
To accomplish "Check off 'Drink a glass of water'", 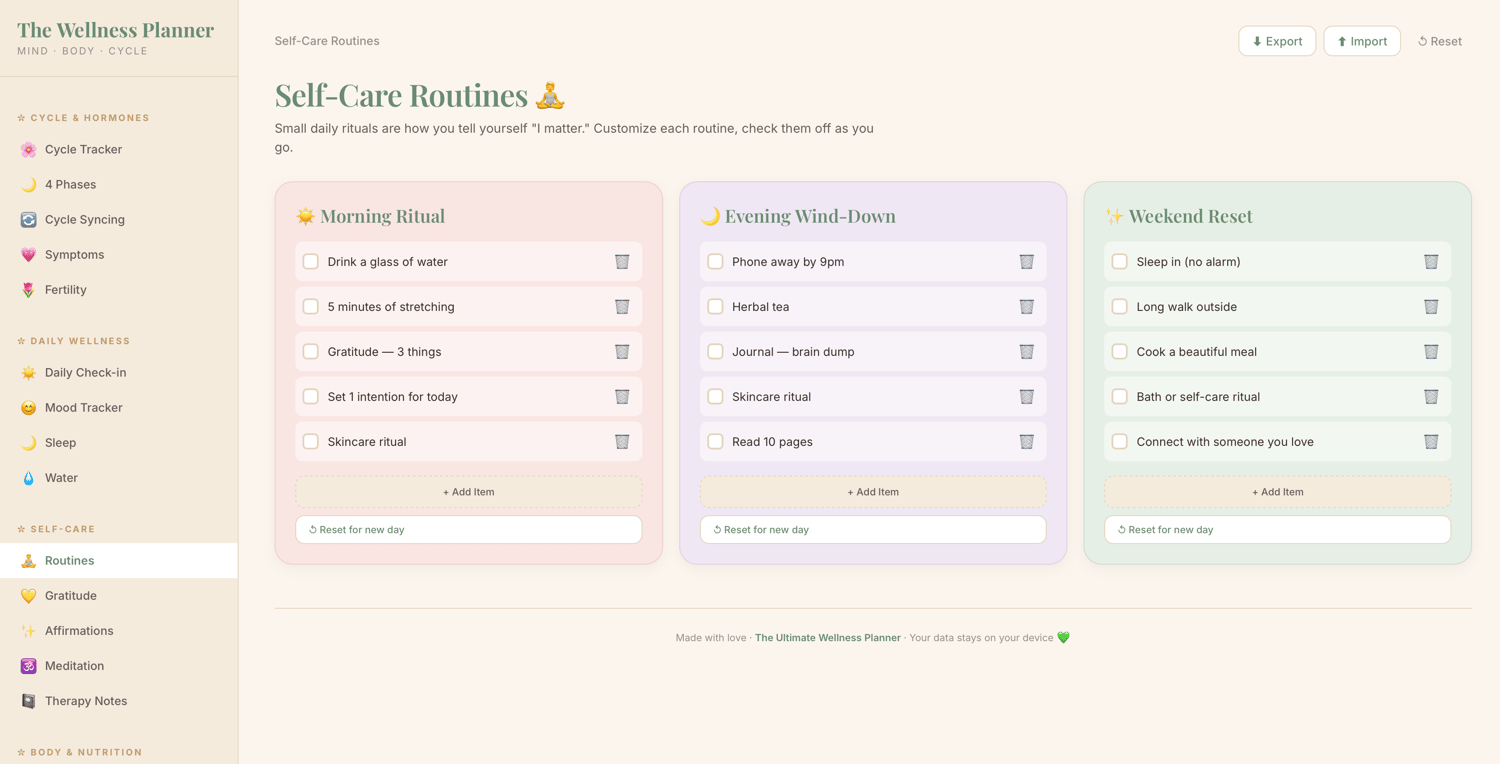I will click(311, 262).
